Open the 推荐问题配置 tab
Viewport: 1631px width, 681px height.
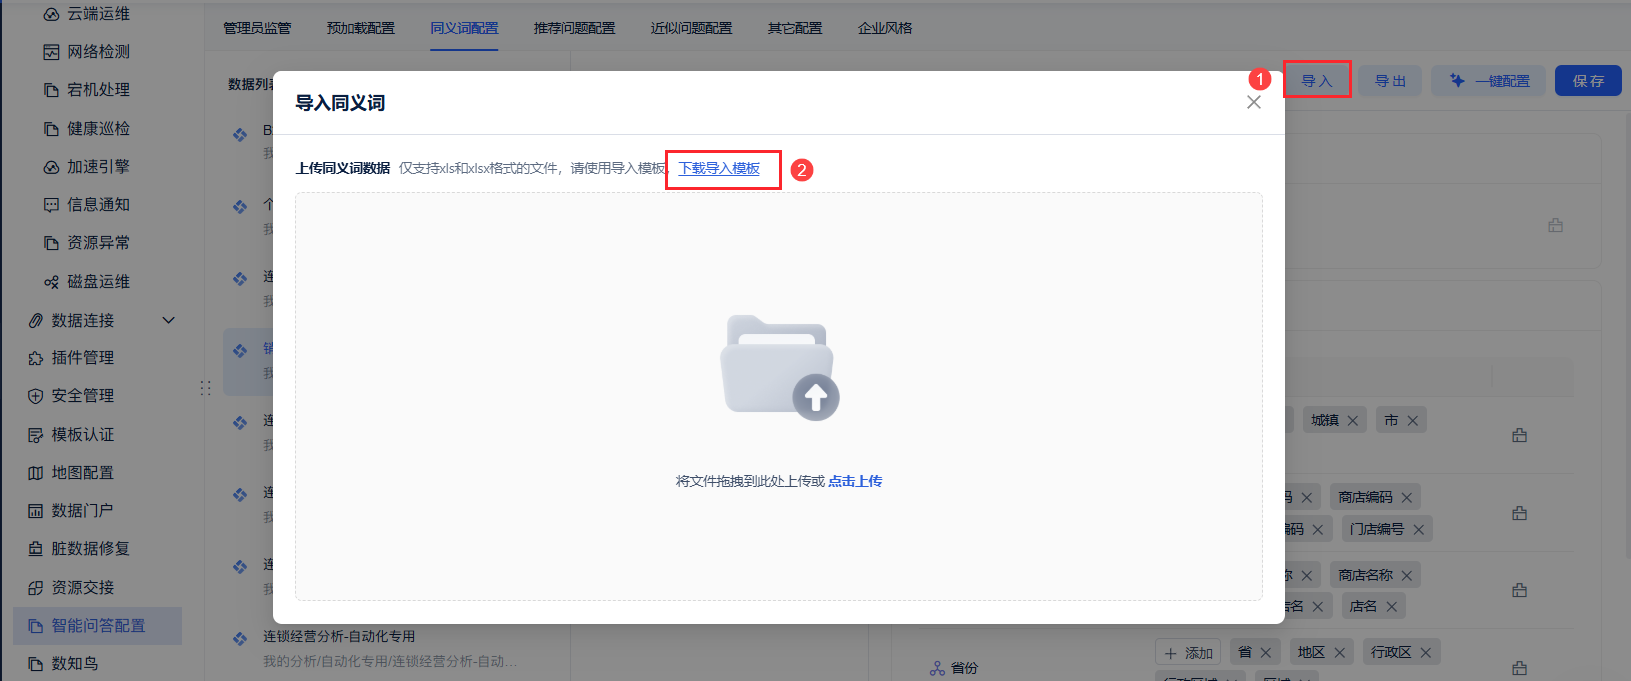click(575, 28)
